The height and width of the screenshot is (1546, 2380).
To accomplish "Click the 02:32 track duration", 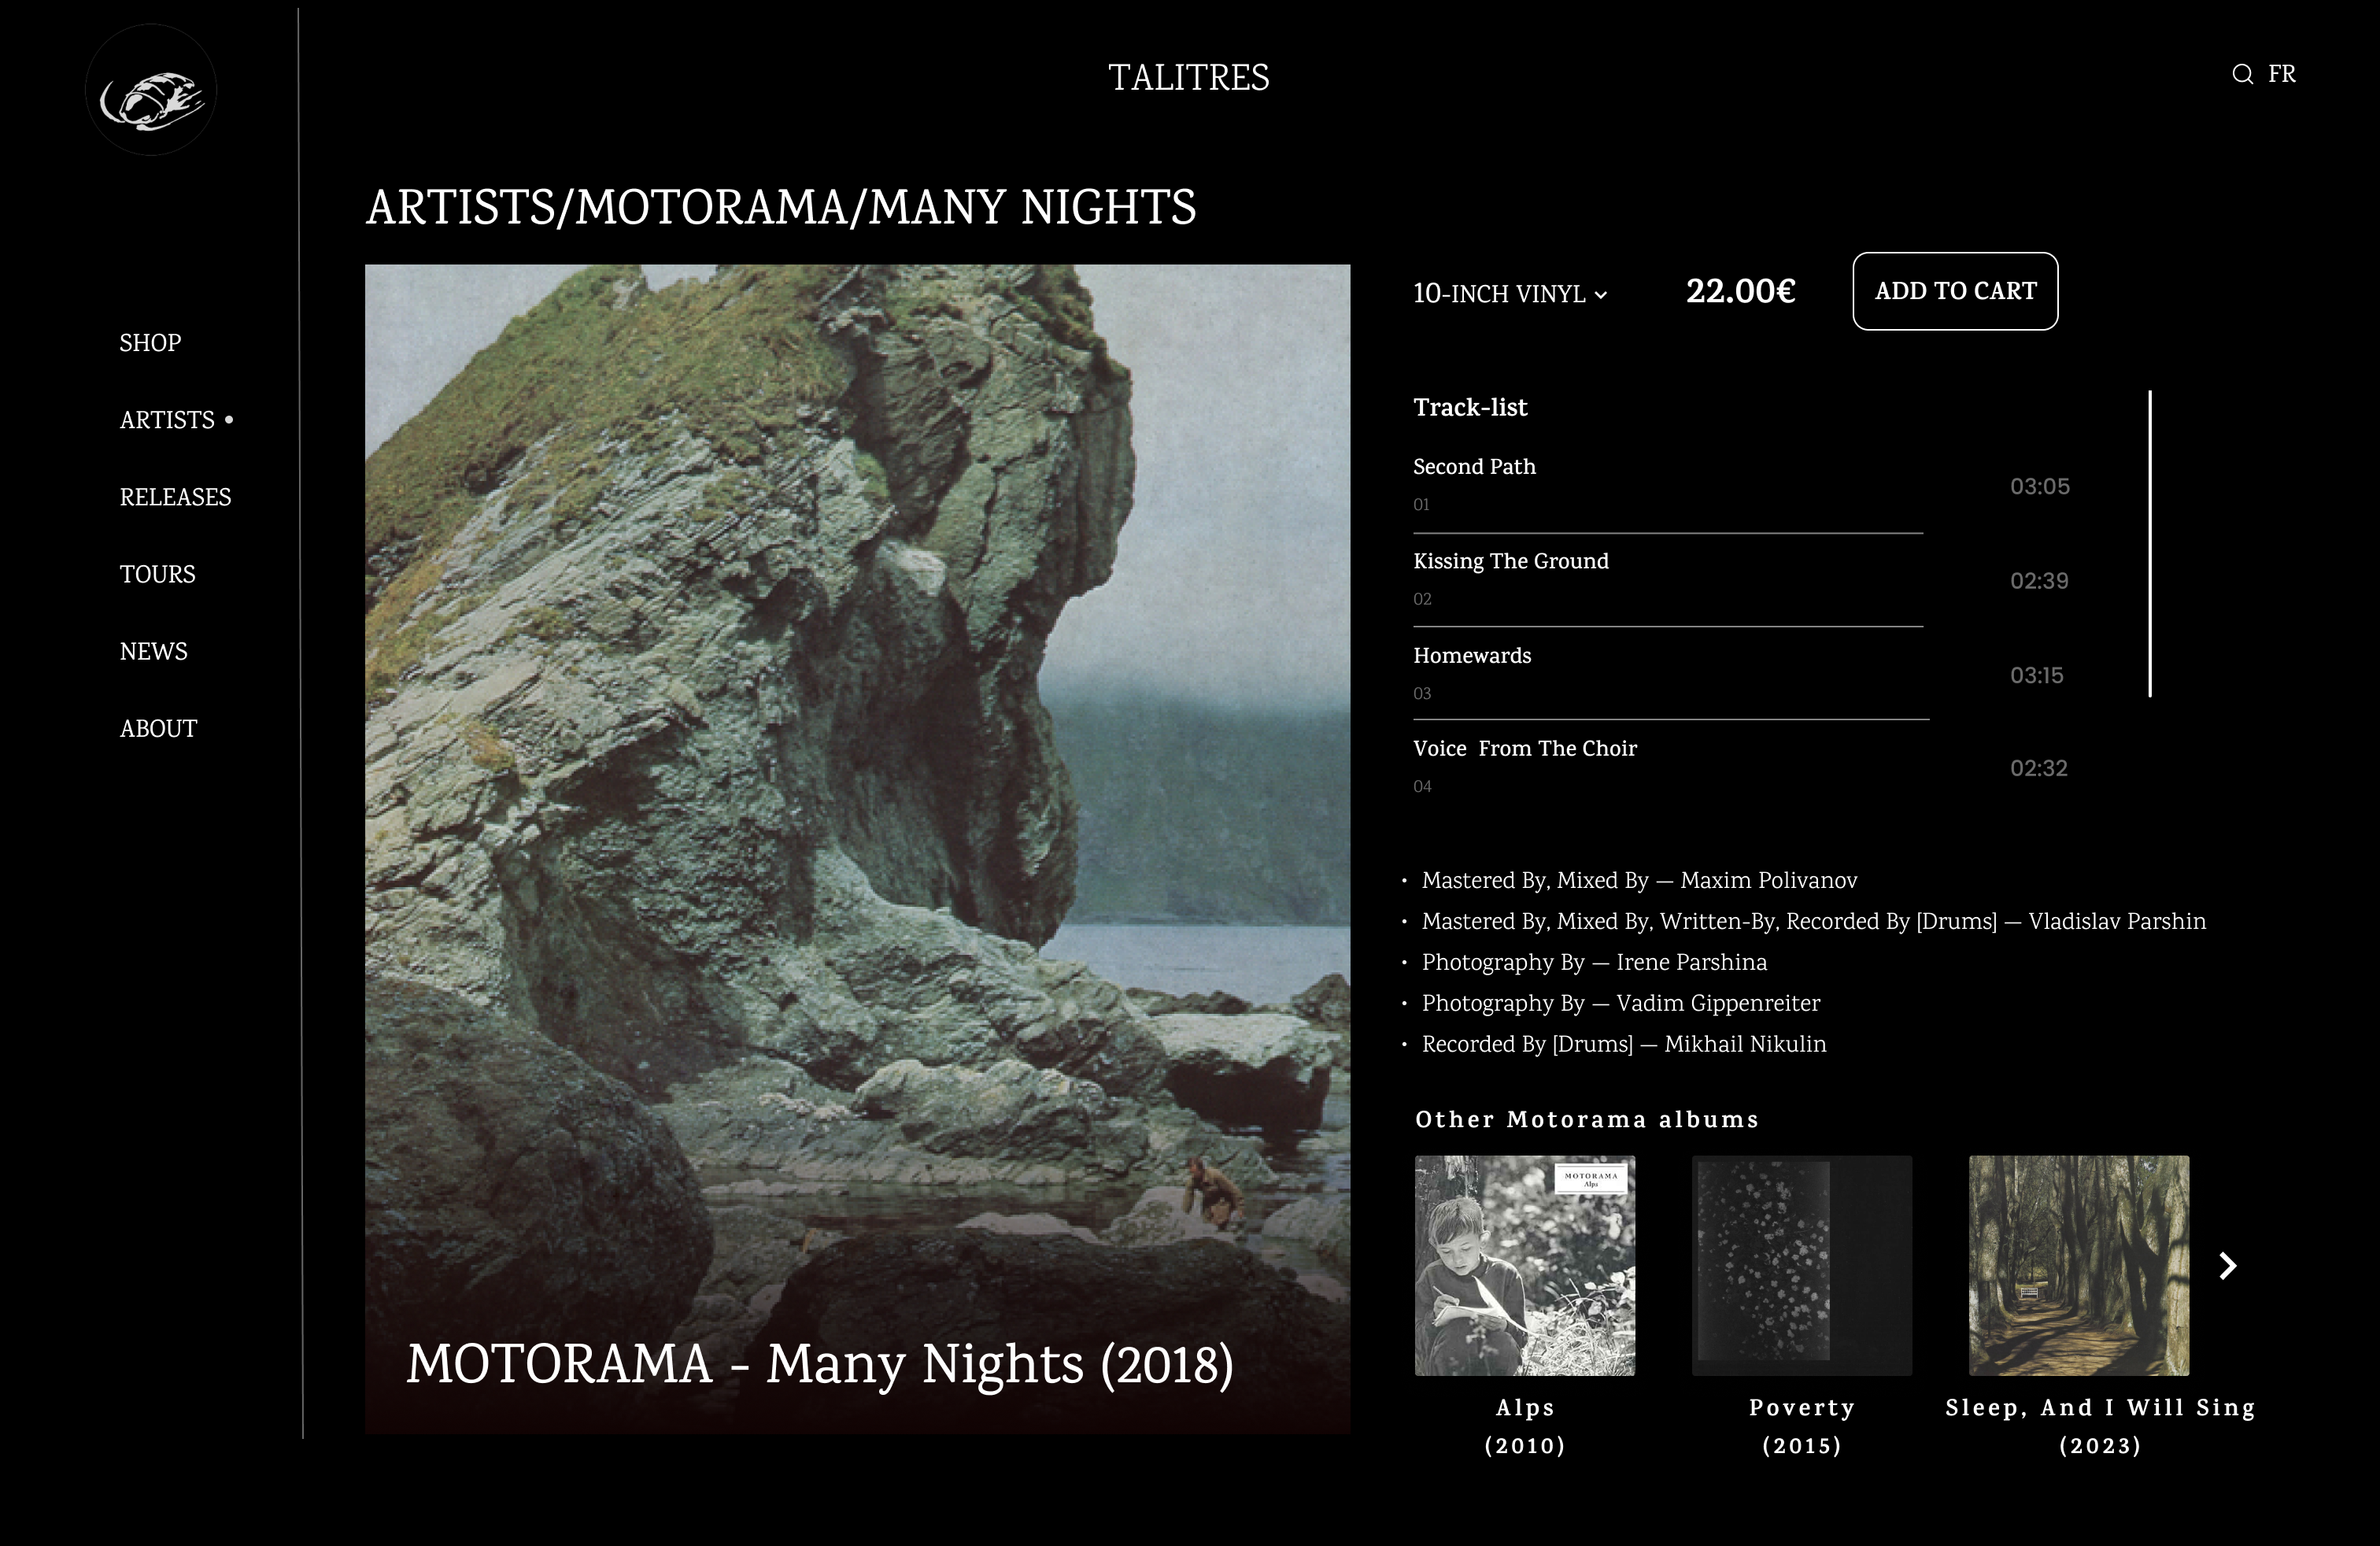I will (2039, 768).
